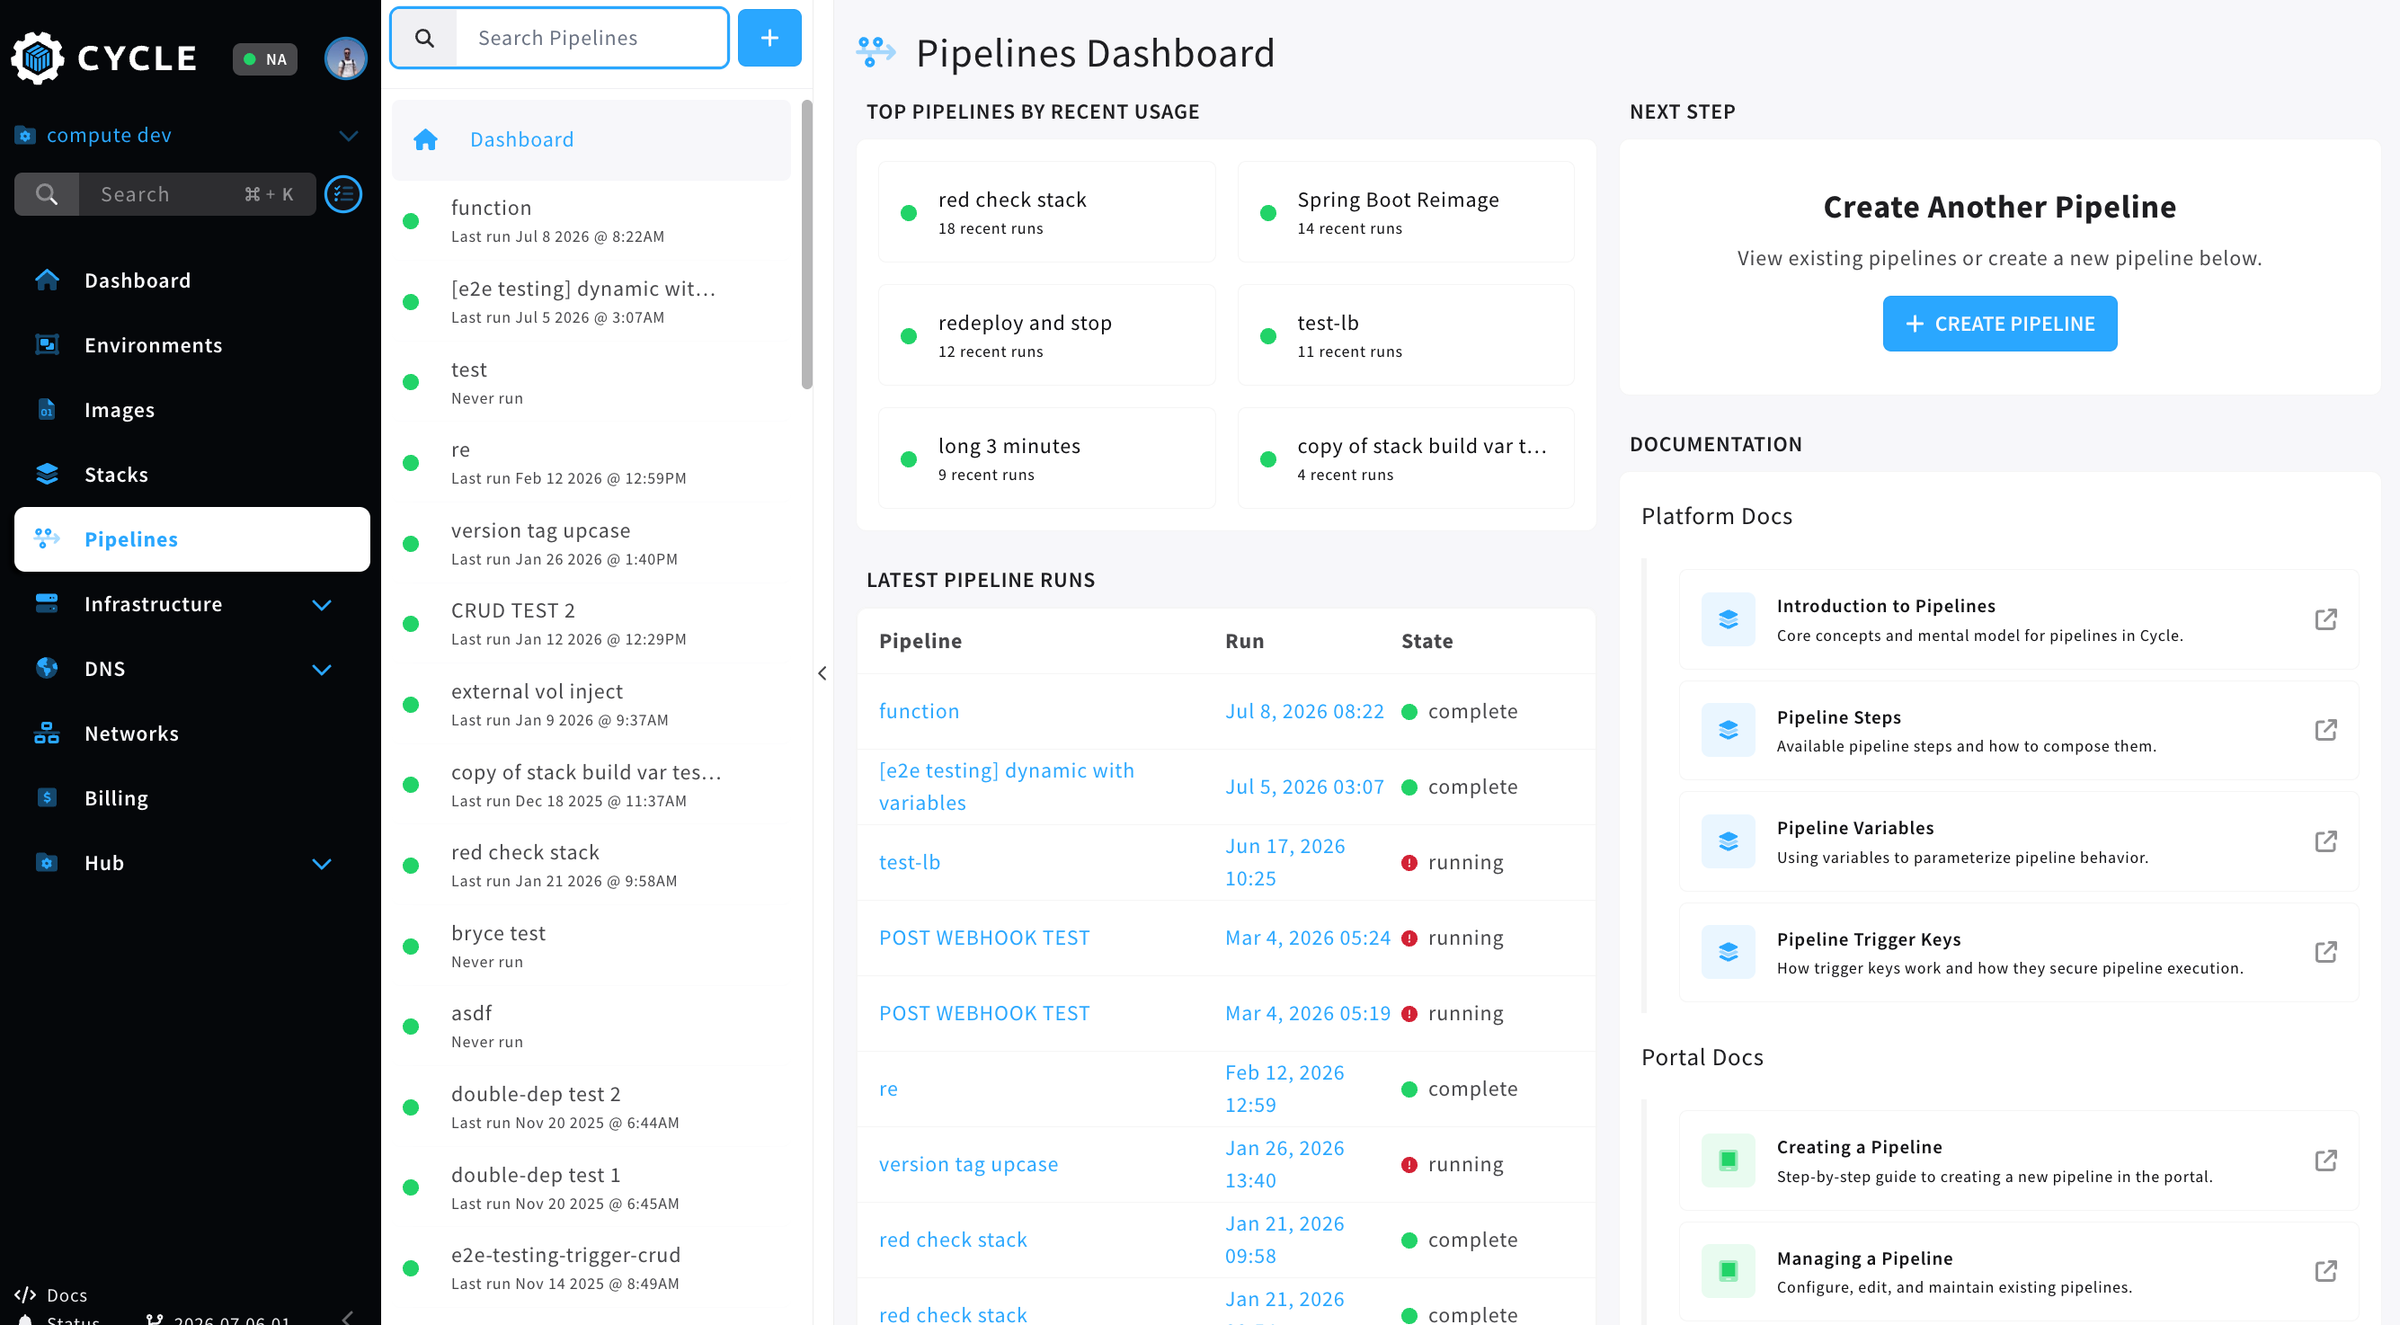Open 'Pipeline Trigger Keys' external link icon
2400x1325 pixels.
click(x=2326, y=952)
